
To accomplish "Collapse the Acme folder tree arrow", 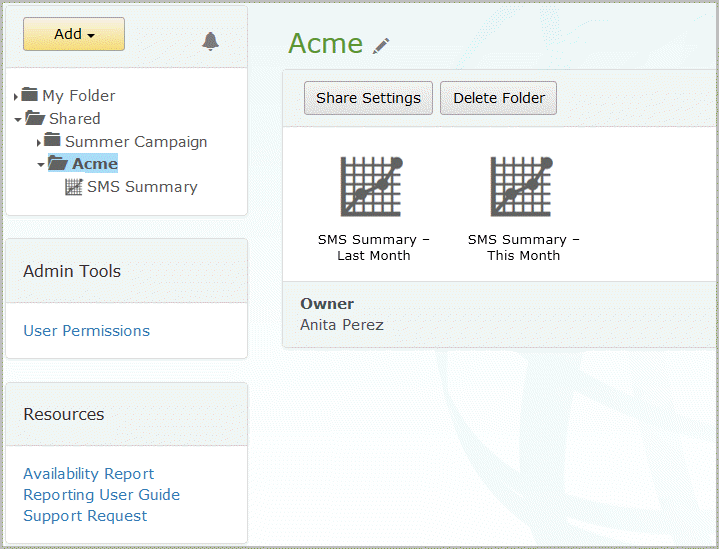I will coord(41,164).
